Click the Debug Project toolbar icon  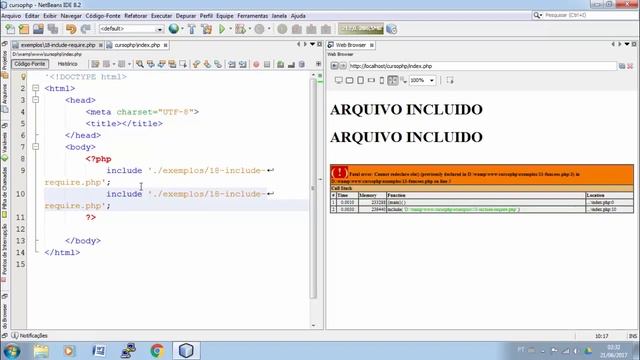tap(240, 29)
